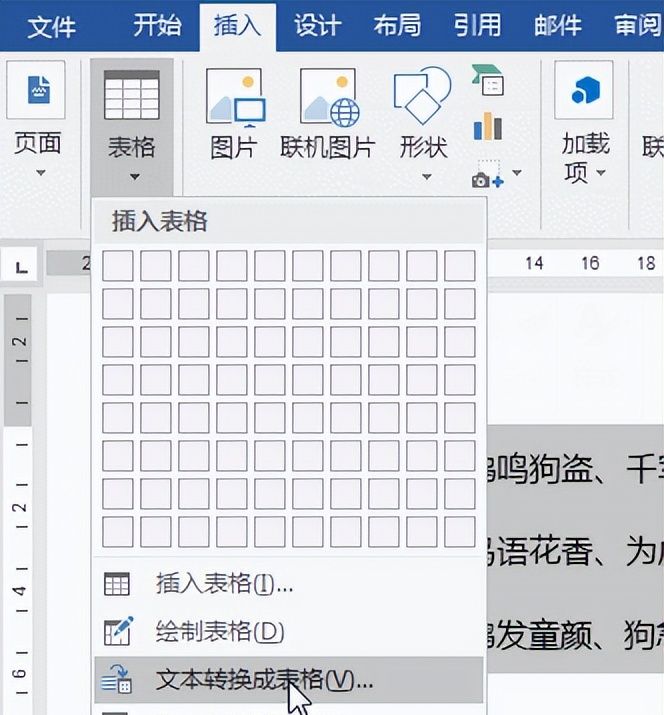Click the 插入表格(I) grid icon

point(117,584)
